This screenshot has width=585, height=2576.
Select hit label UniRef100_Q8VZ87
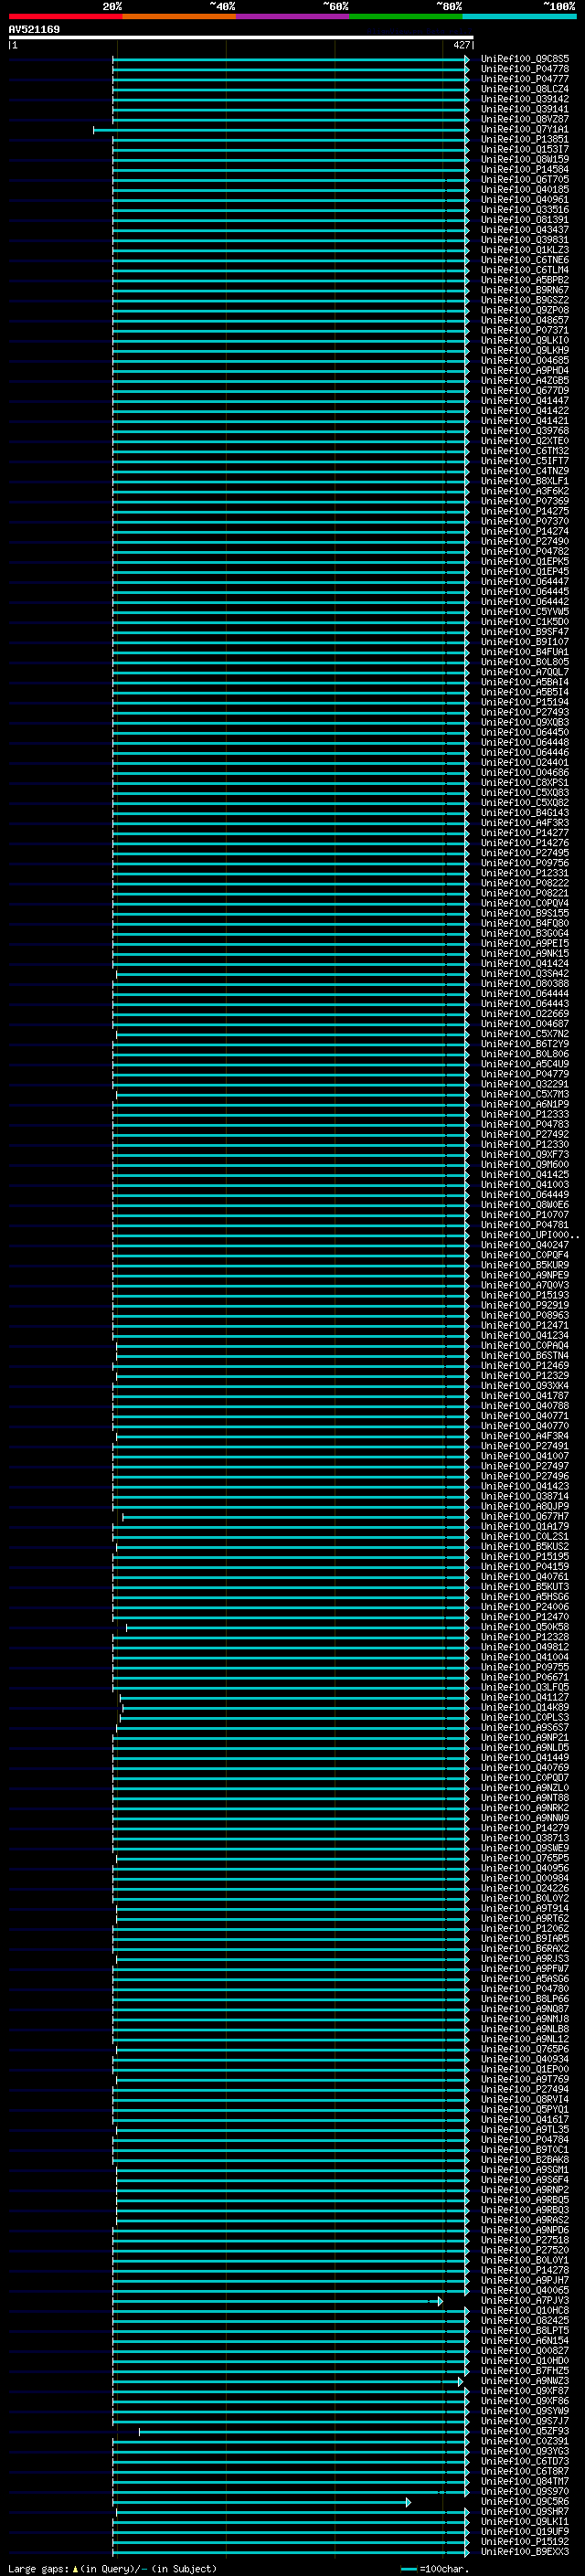(x=525, y=119)
